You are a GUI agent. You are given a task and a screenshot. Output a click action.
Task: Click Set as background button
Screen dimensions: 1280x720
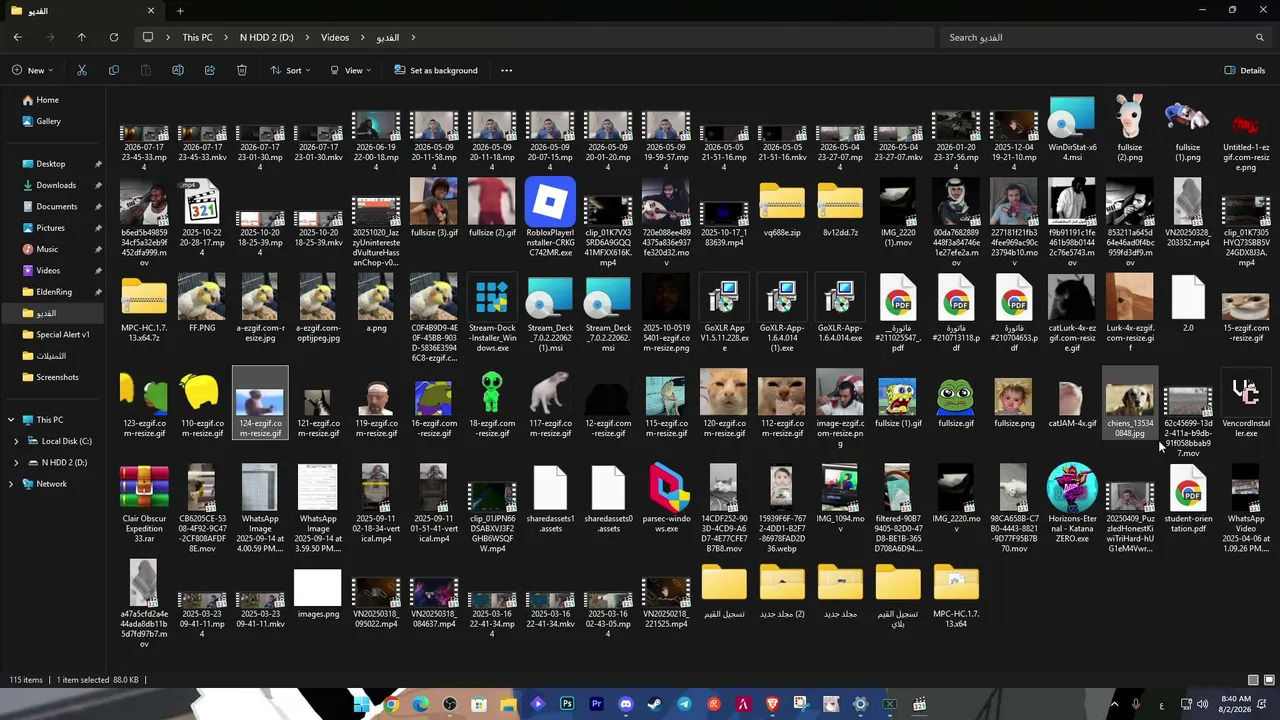click(435, 70)
